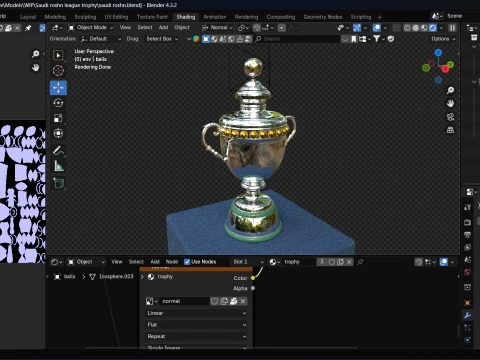This screenshot has height=360, width=480.
Task: Activate the Transform tool
Action: click(58, 133)
